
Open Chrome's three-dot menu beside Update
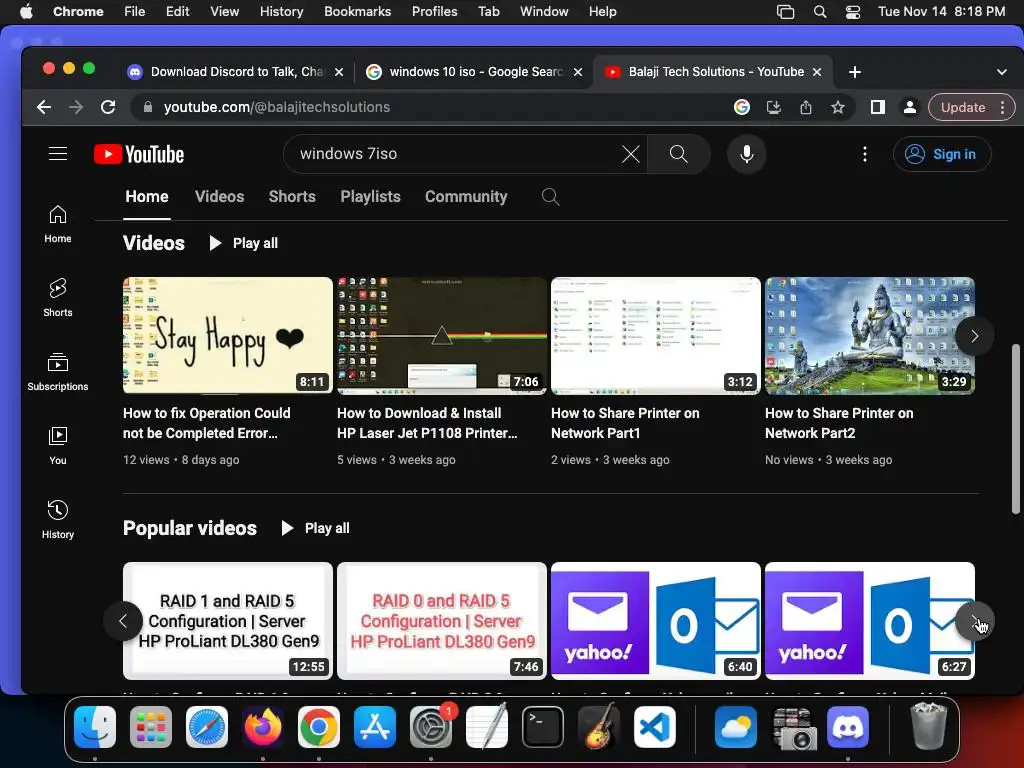[1002, 107]
